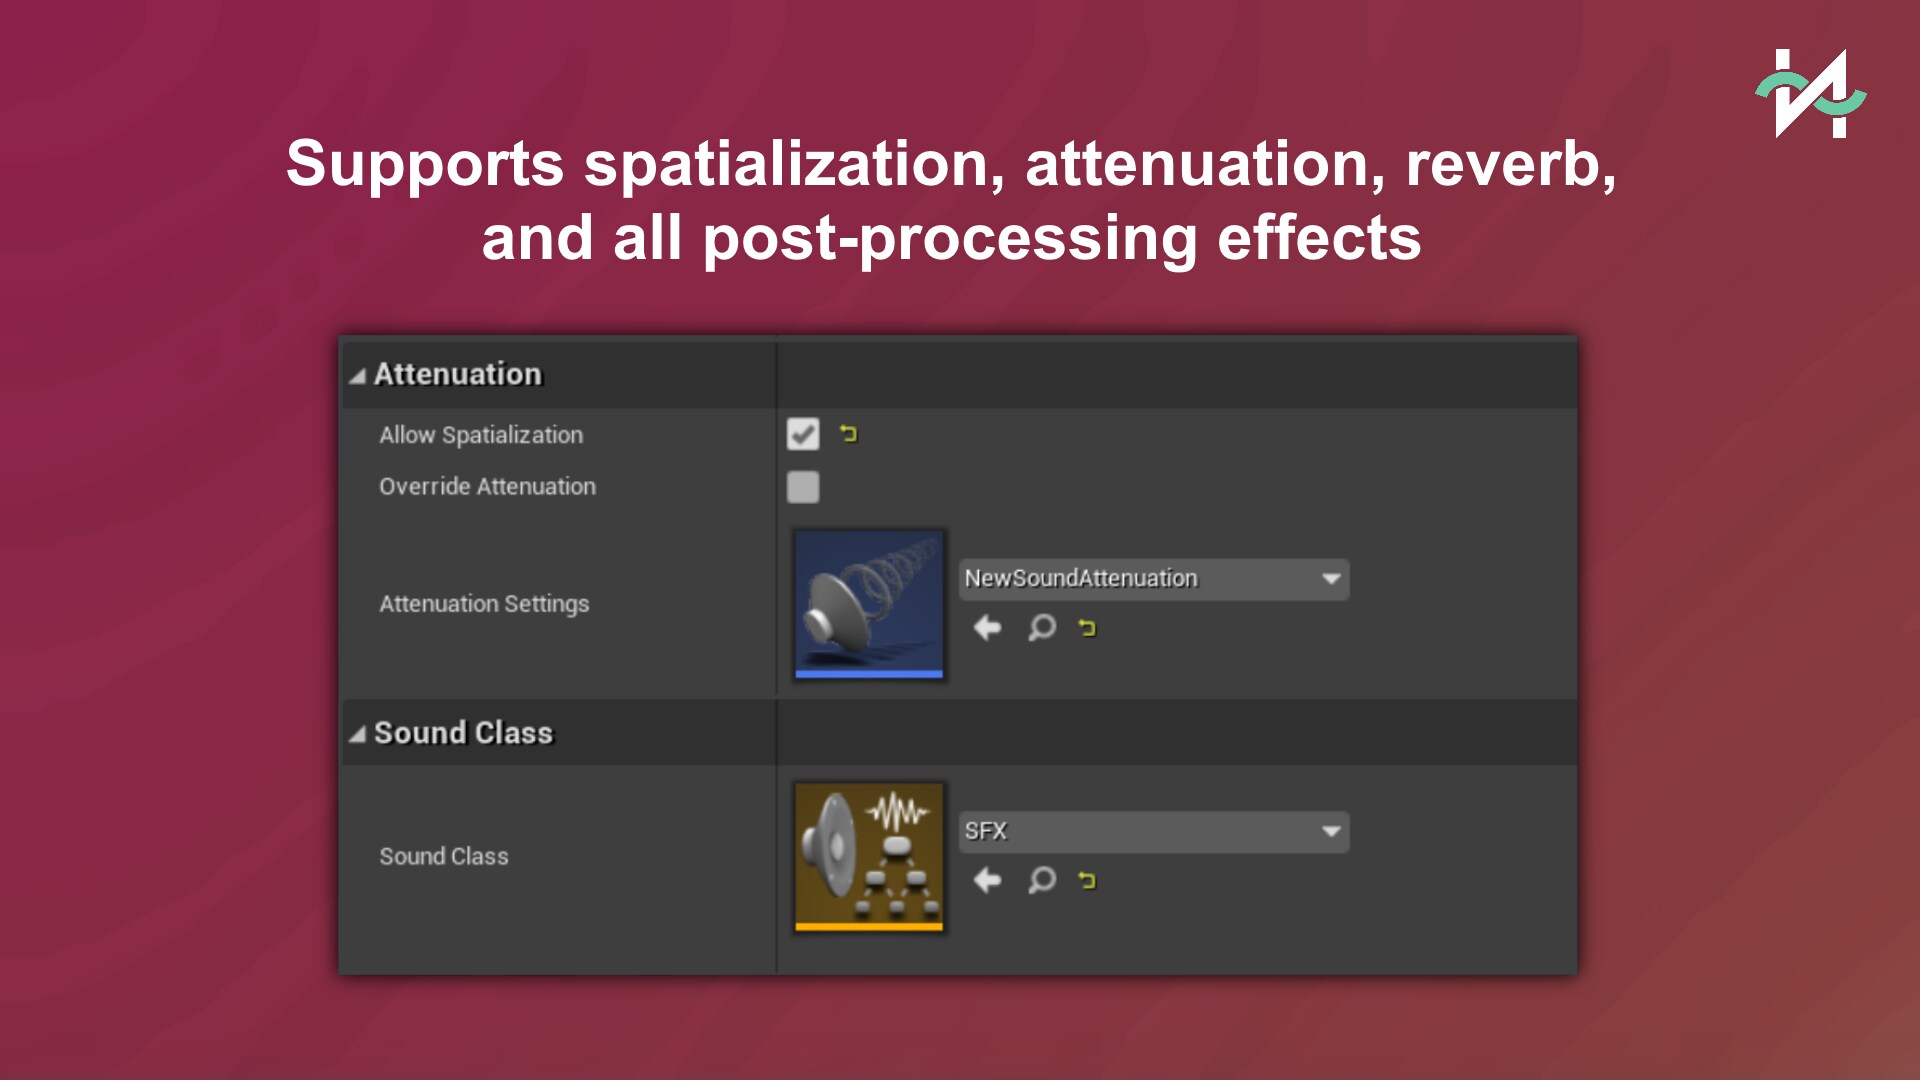1920x1080 pixels.
Task: Click the SFX sound class thumbnail
Action: point(869,856)
